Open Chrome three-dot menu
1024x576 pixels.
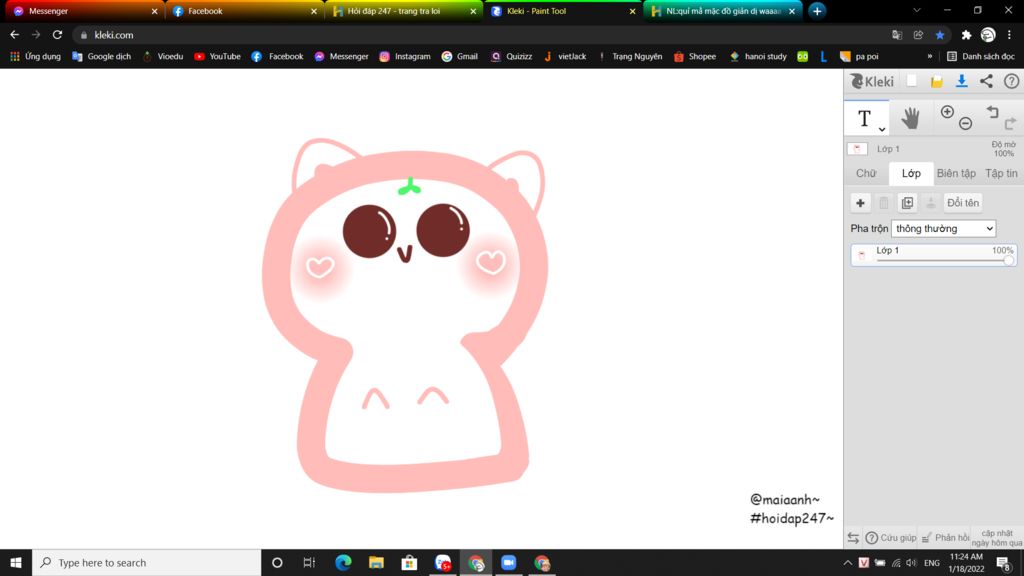coord(1010,35)
